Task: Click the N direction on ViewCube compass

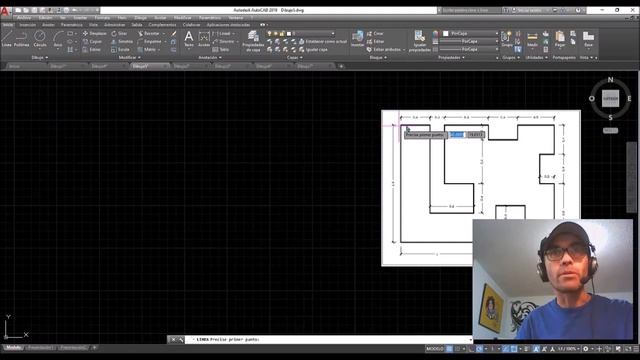Action: click(x=610, y=80)
